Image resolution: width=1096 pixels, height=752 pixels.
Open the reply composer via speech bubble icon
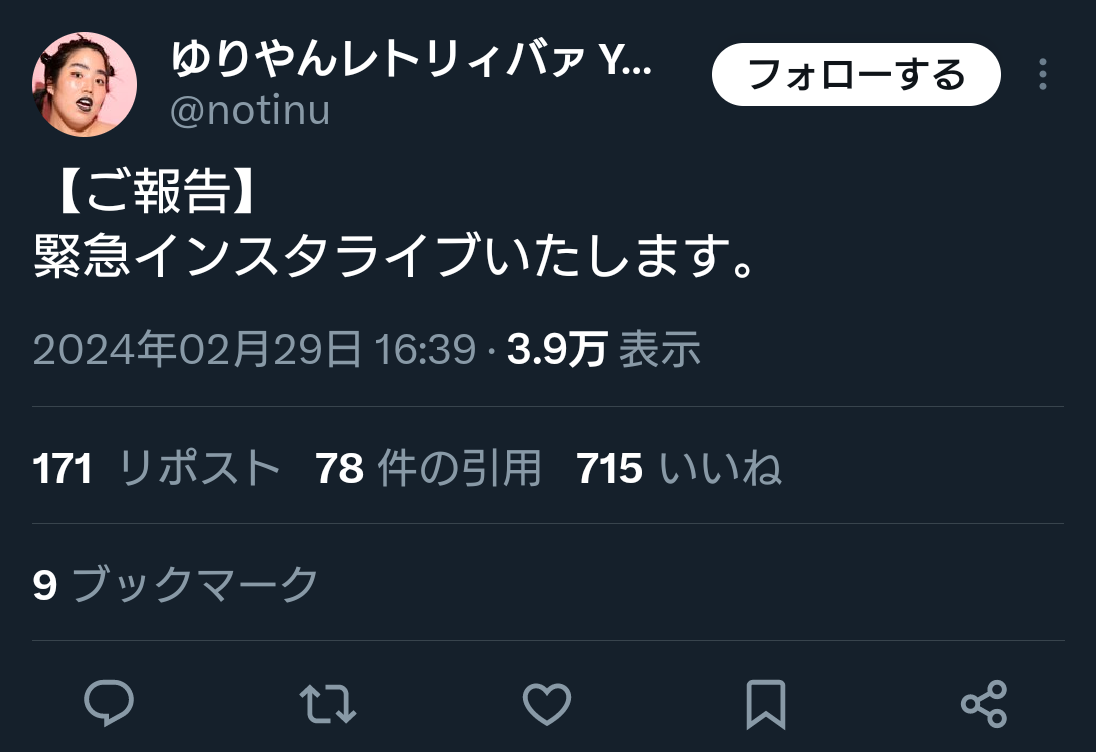(x=109, y=702)
